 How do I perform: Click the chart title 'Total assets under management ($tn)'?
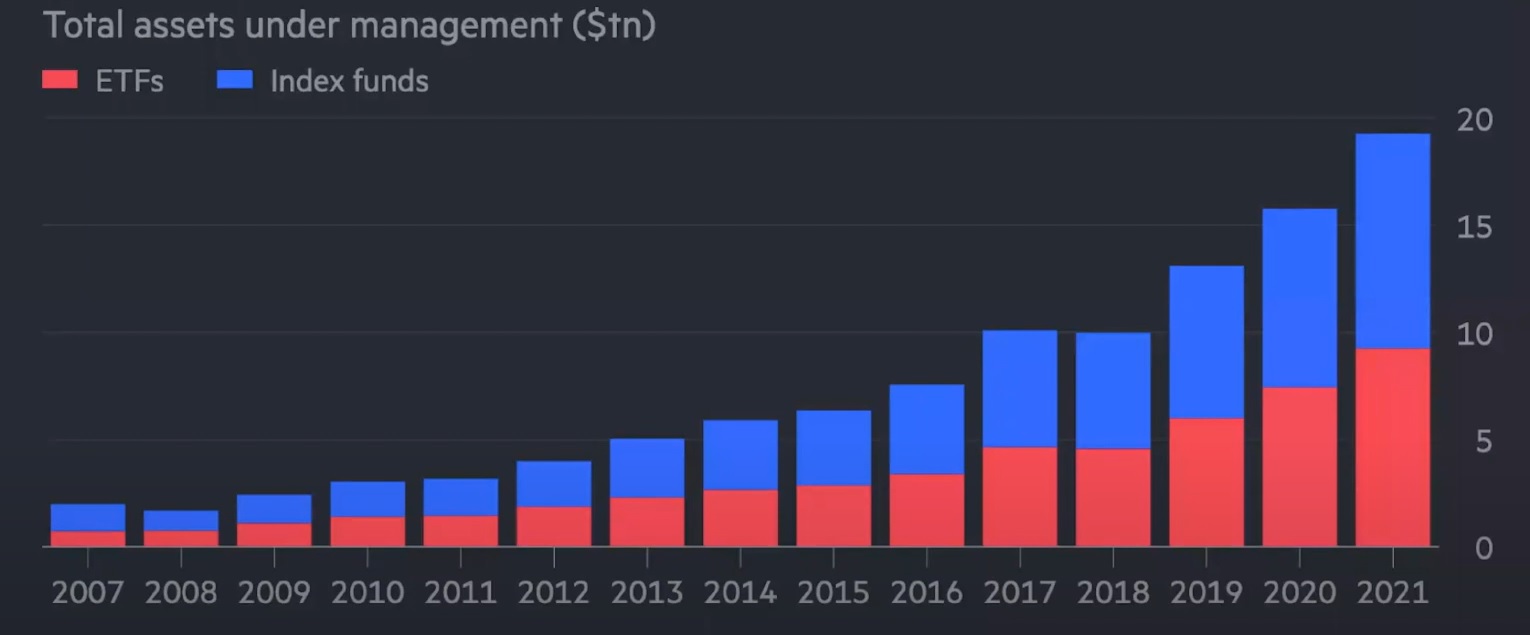click(x=349, y=26)
